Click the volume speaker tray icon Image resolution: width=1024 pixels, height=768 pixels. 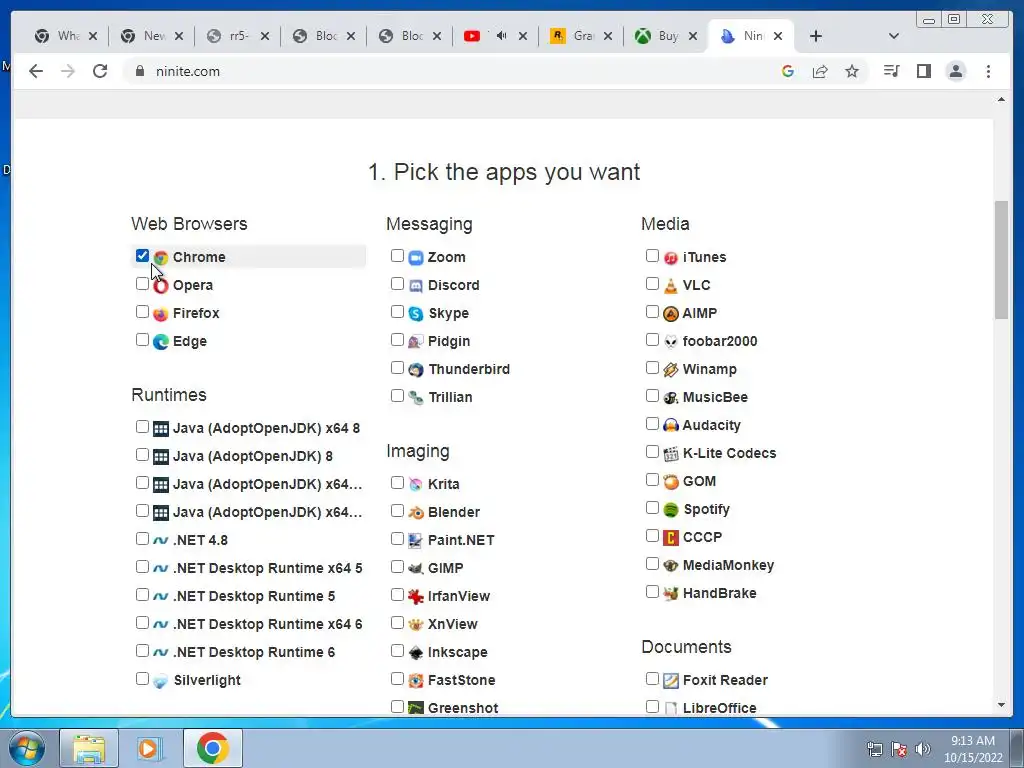pos(923,749)
